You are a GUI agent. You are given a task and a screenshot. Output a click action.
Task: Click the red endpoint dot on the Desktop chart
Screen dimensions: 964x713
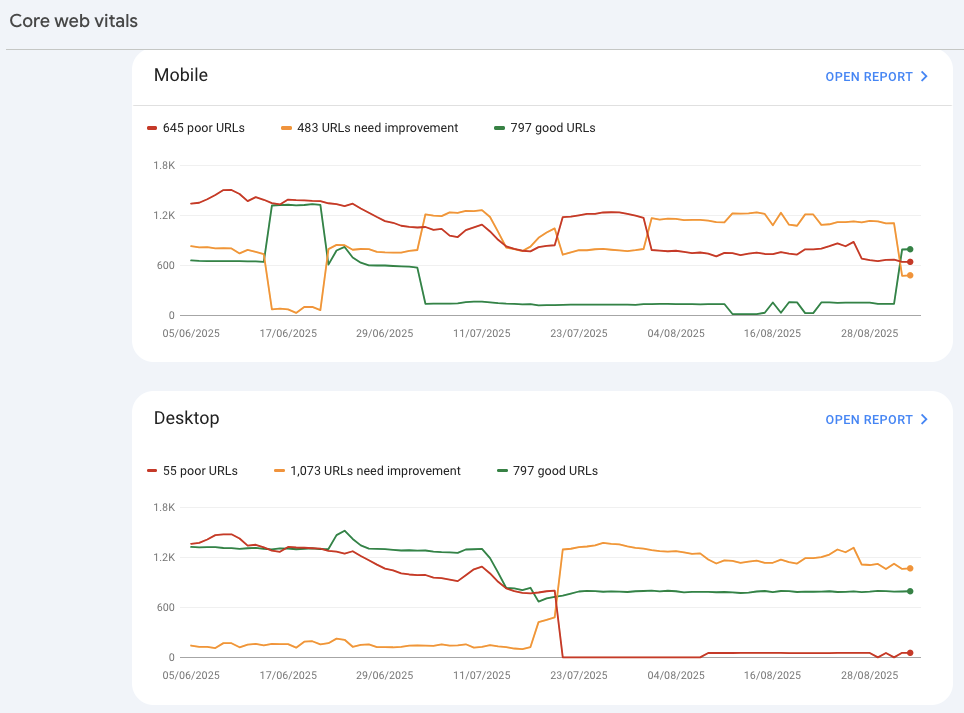click(x=909, y=652)
